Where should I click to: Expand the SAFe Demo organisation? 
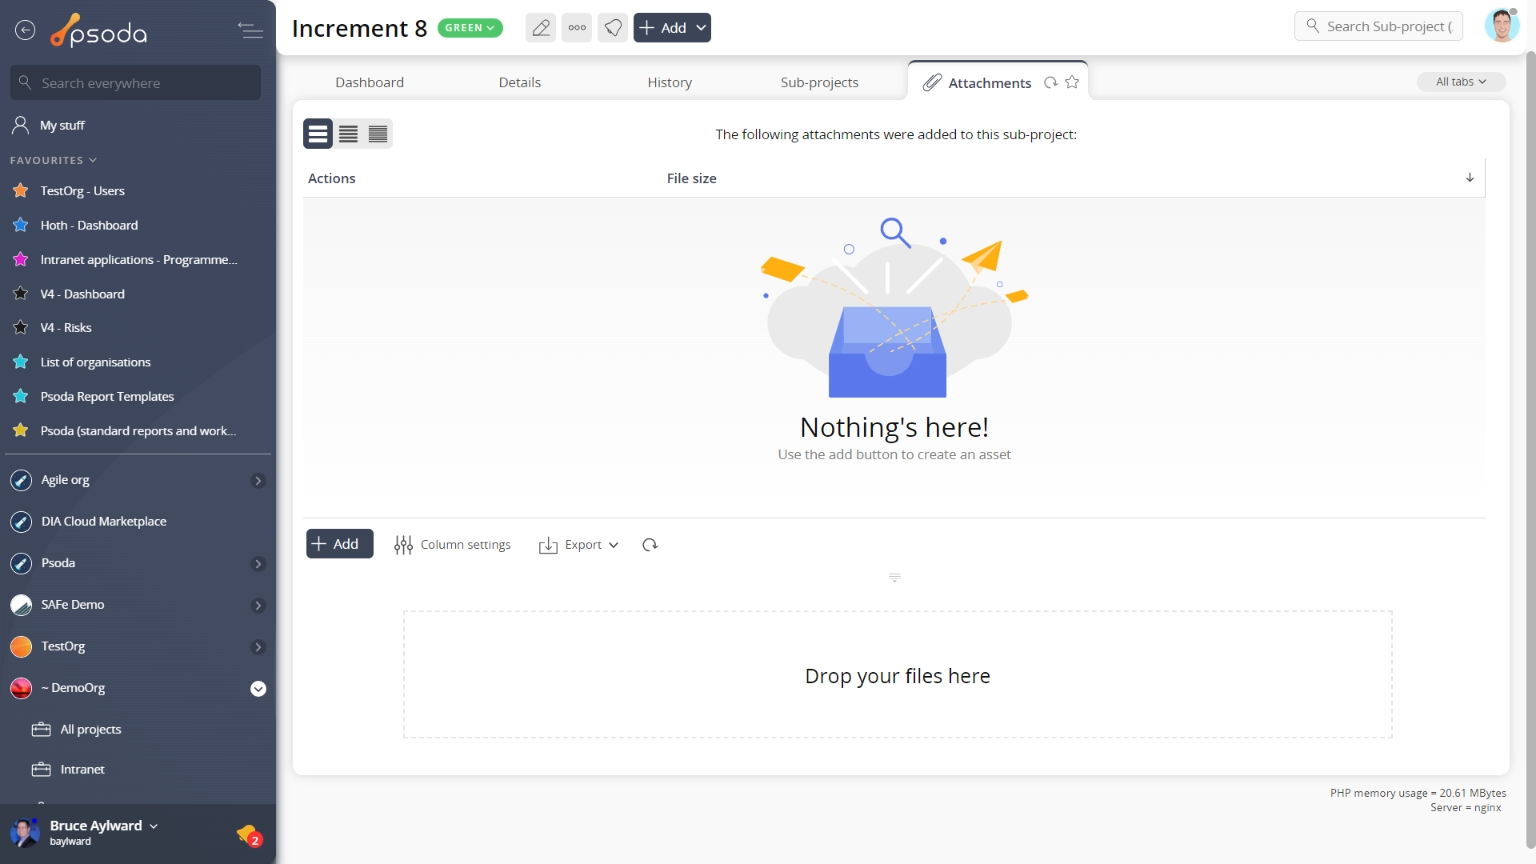coord(258,606)
